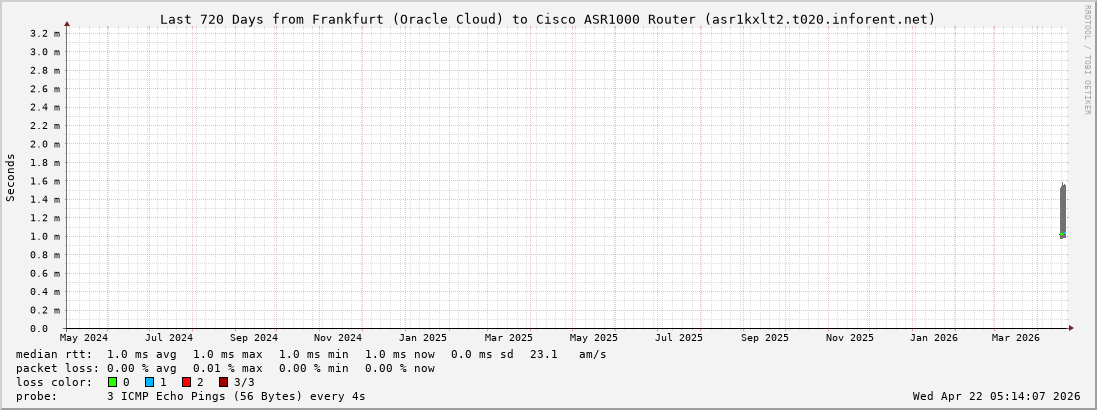Select the May 2024 x-axis label
This screenshot has height=410, width=1097.
84,338
